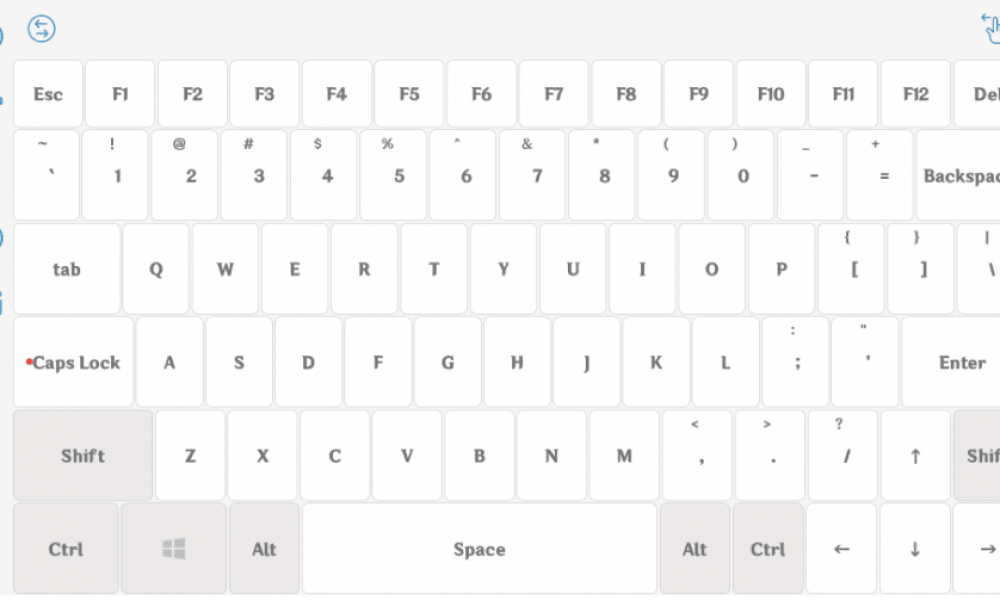Tap the forward slash question mark key
The height and width of the screenshot is (600, 1000).
[x=843, y=455]
